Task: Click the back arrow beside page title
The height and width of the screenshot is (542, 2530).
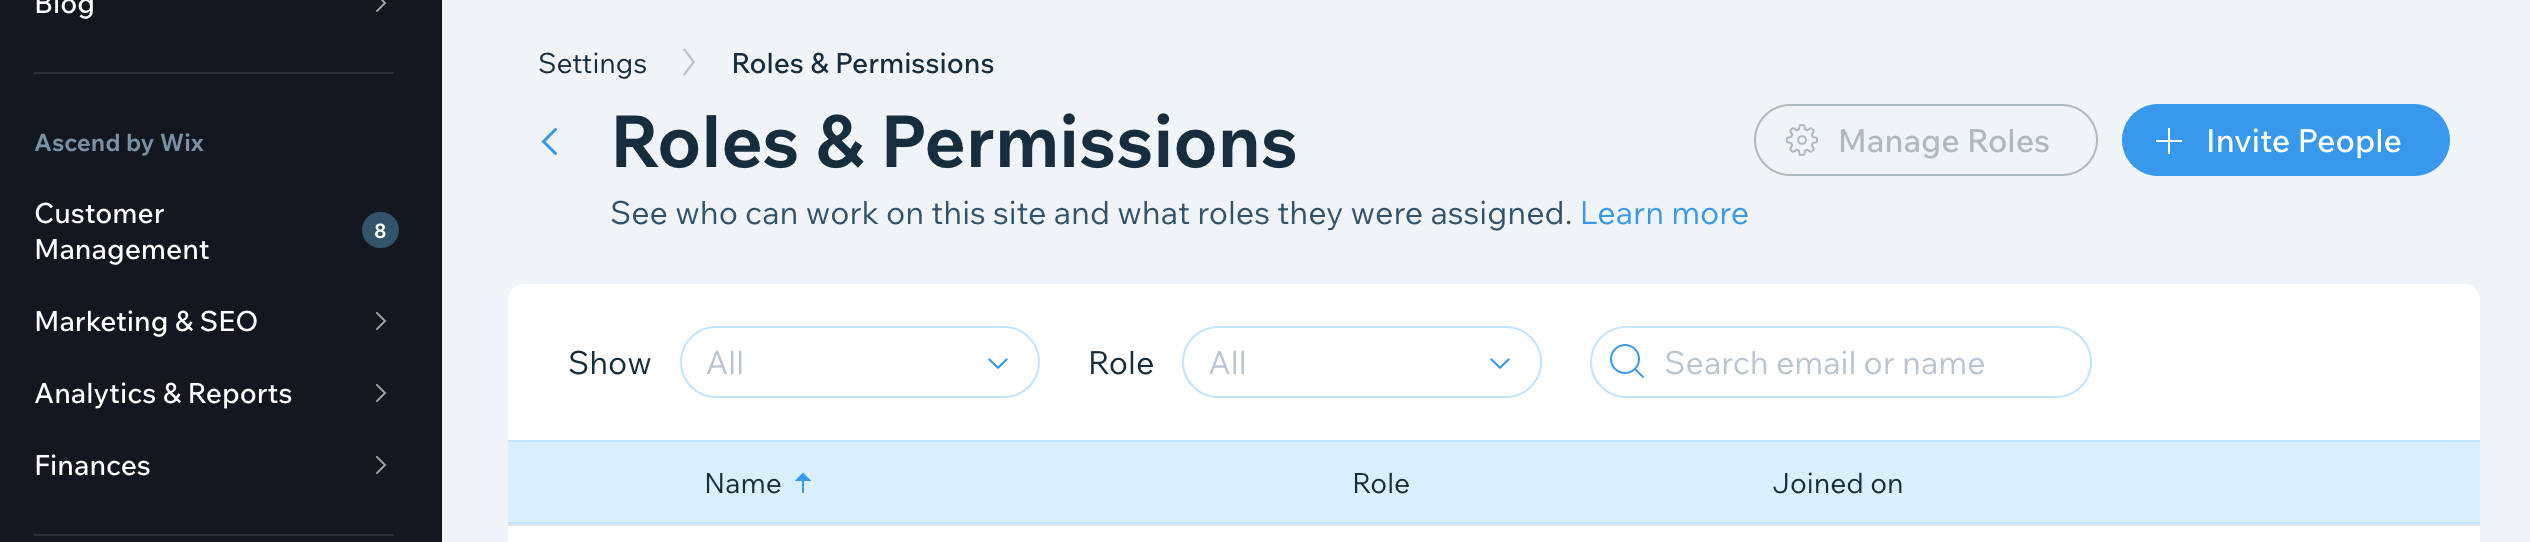Action: [550, 142]
